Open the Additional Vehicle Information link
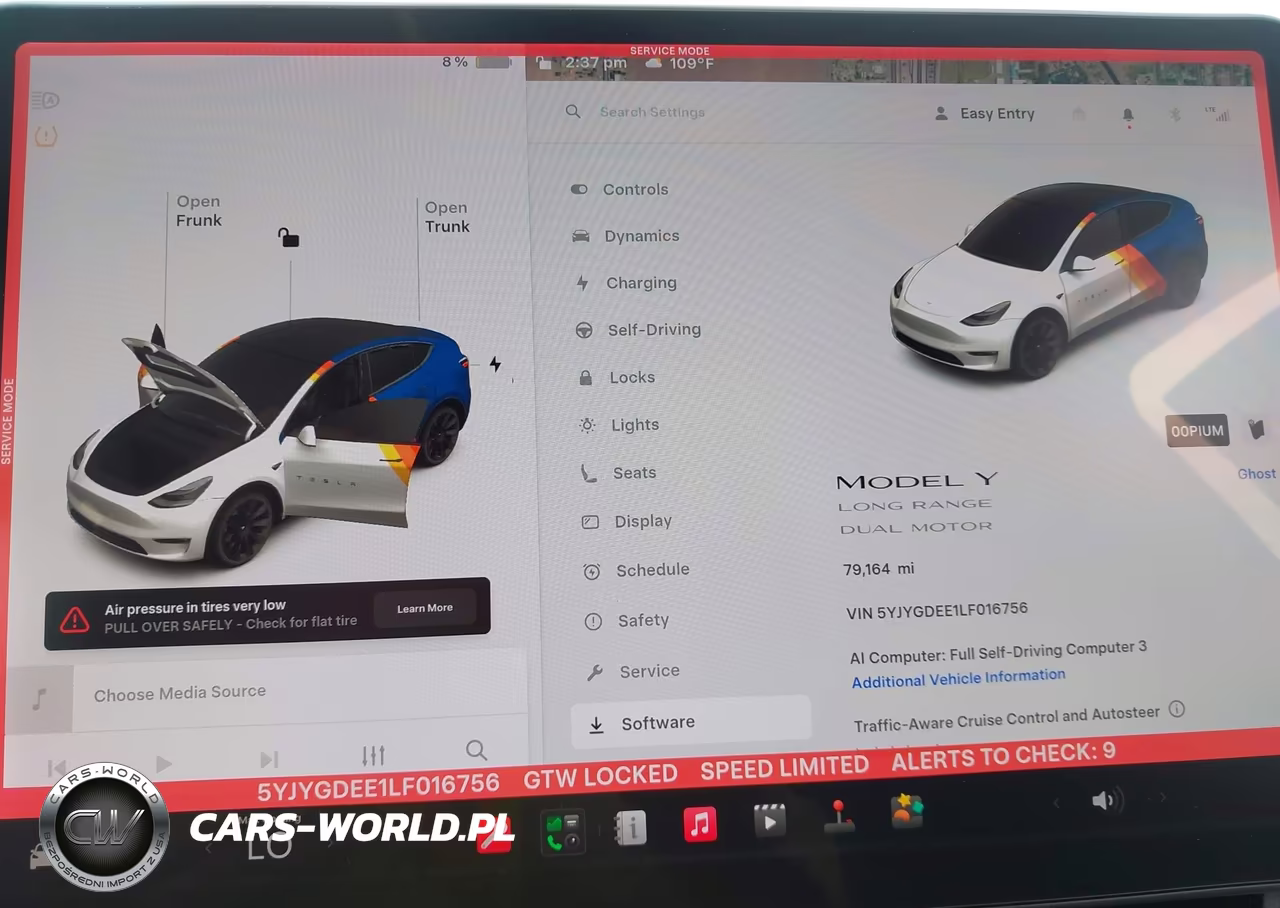Viewport: 1280px width, 908px height. [958, 678]
